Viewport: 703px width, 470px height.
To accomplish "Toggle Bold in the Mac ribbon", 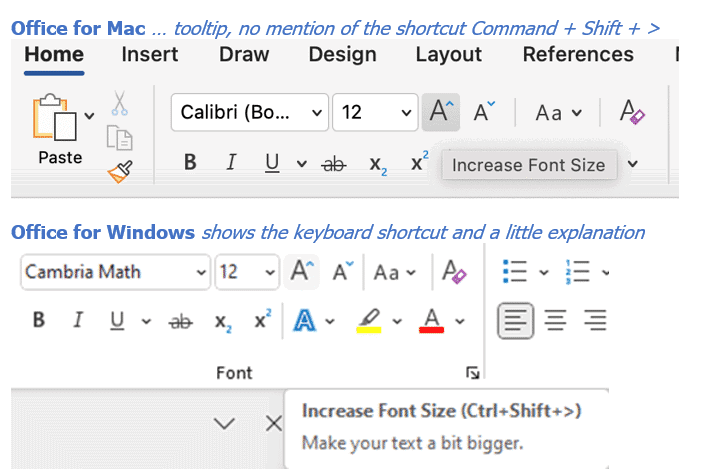I will coord(190,164).
